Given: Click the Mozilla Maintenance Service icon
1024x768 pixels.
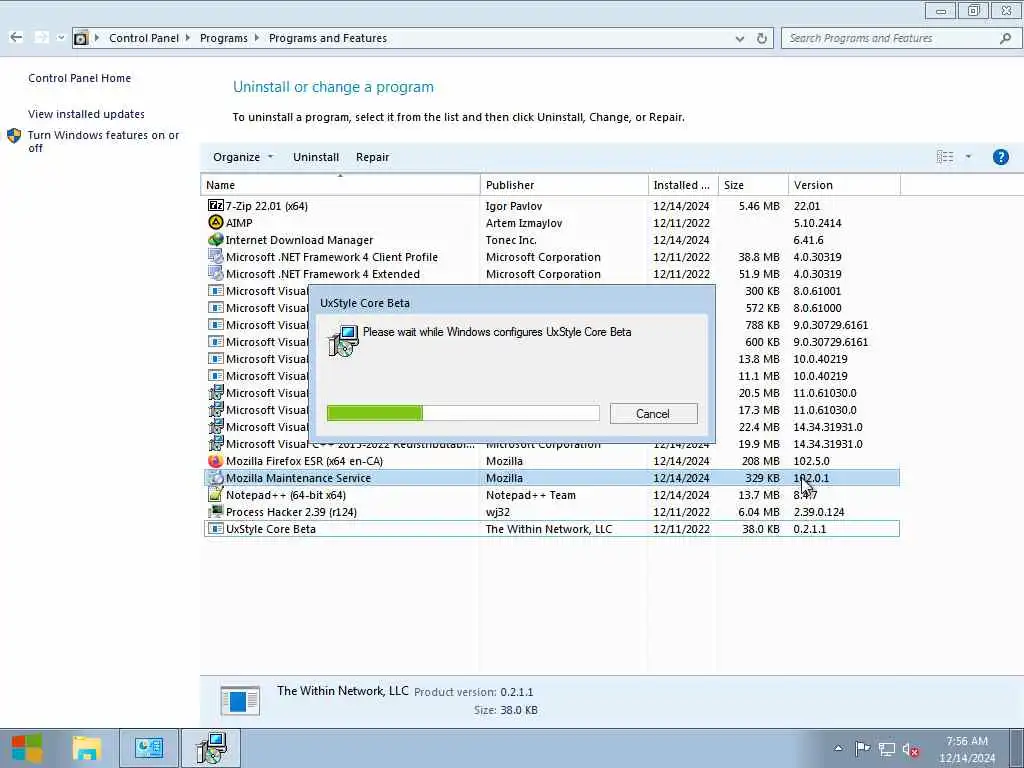Looking at the screenshot, I should (216, 477).
